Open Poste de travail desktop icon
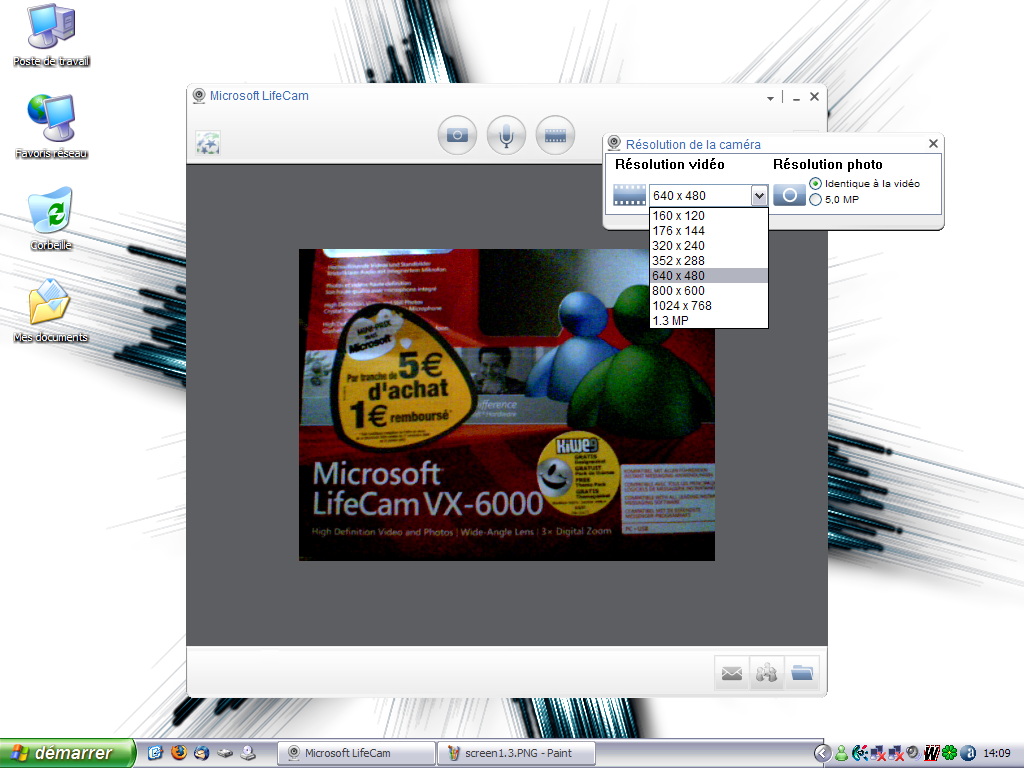Viewport: 1024px width, 768px height. 52,35
